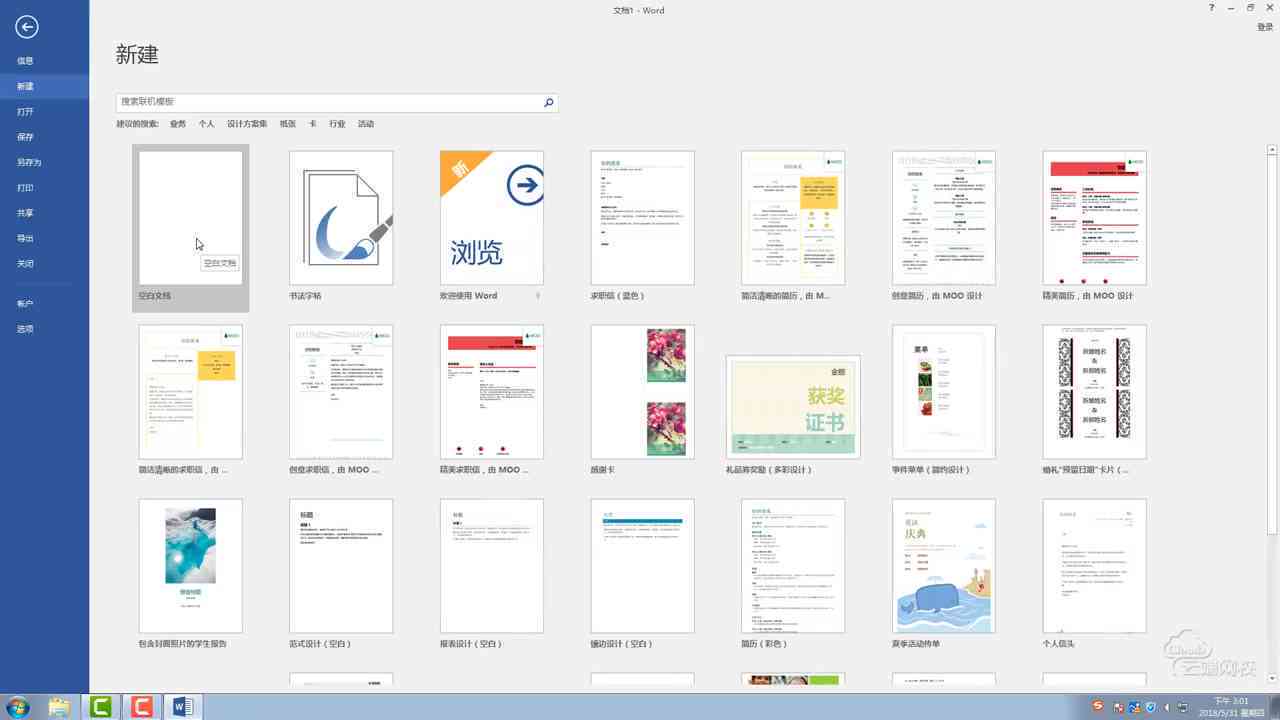Image resolution: width=1280 pixels, height=720 pixels.
Task: Focus the 搜索联机模板 search box
Action: coord(328,102)
